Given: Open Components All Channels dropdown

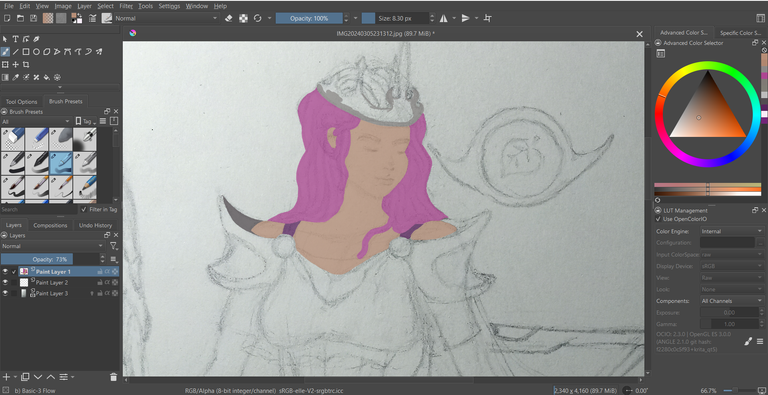Looking at the screenshot, I should point(731,301).
